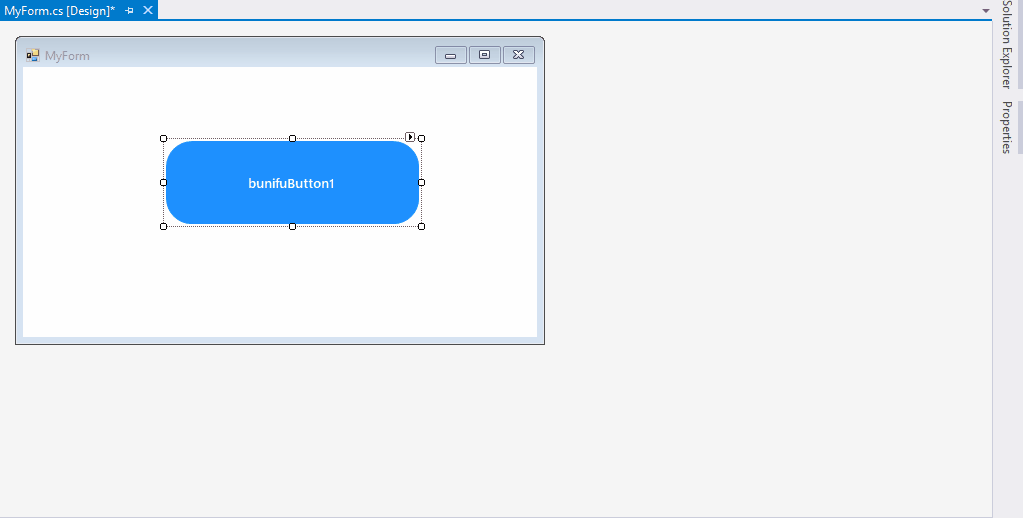Viewport: 1023px width, 518px height.
Task: Click the right-middle resize handle of bunifuButton1
Action: (x=421, y=183)
